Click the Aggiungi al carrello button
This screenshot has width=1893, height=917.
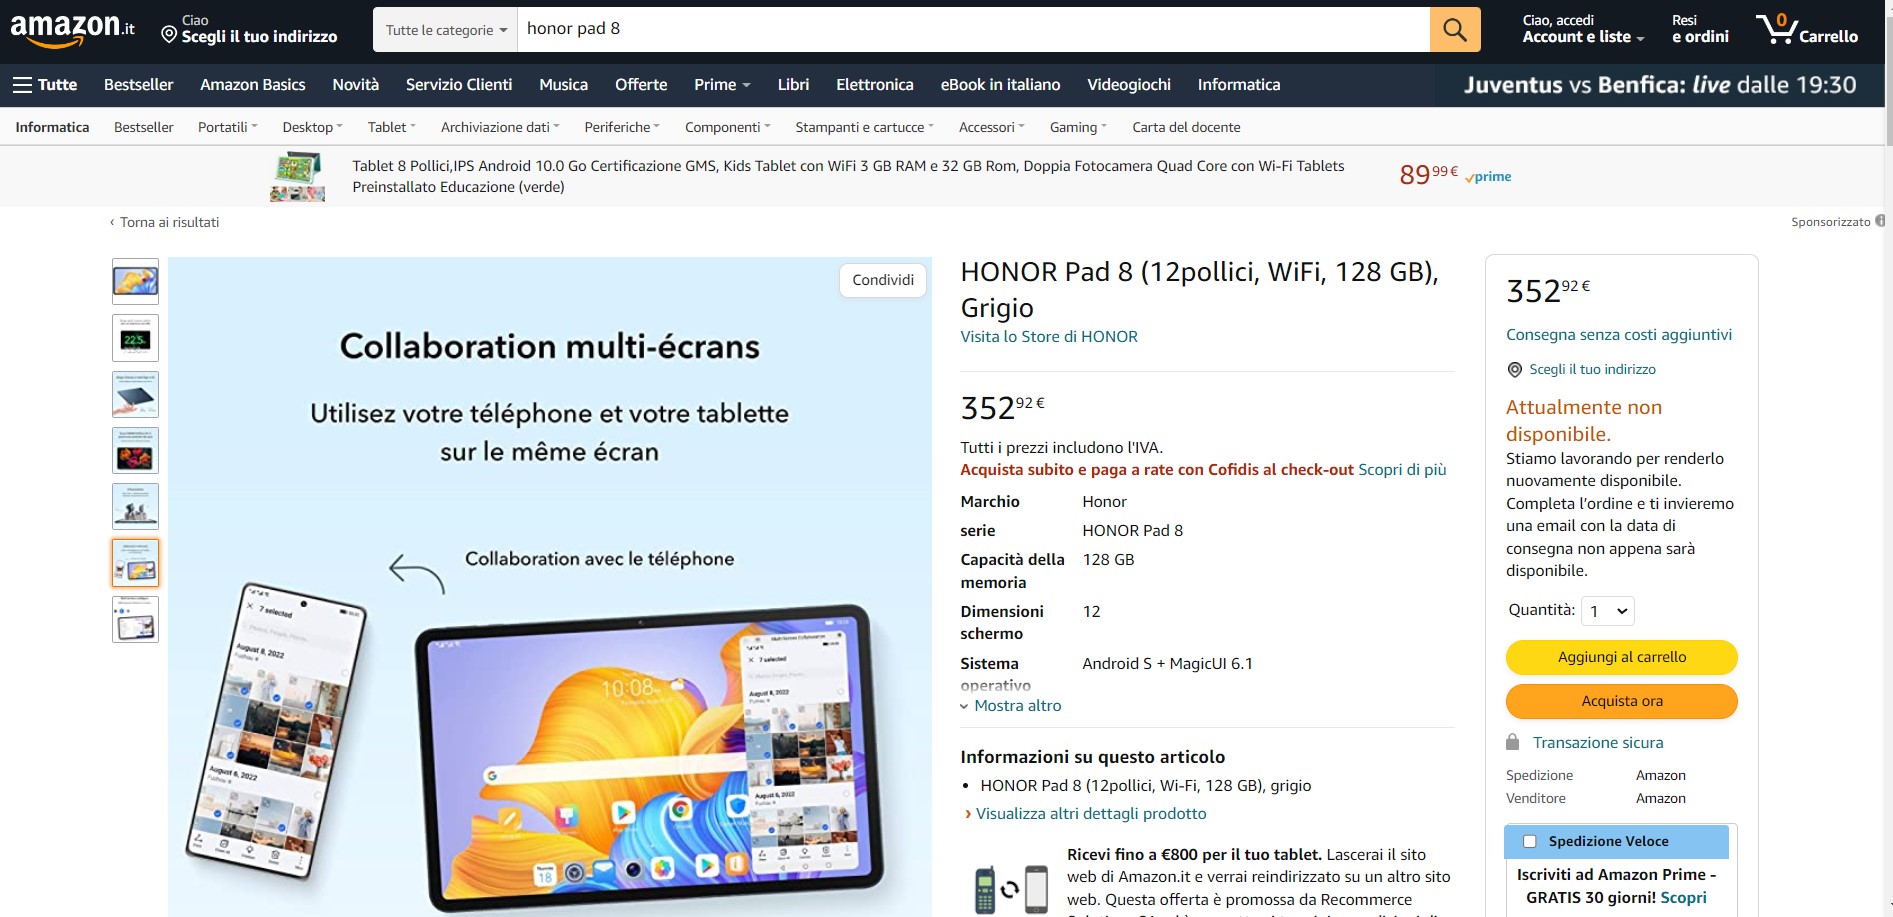[1621, 657]
